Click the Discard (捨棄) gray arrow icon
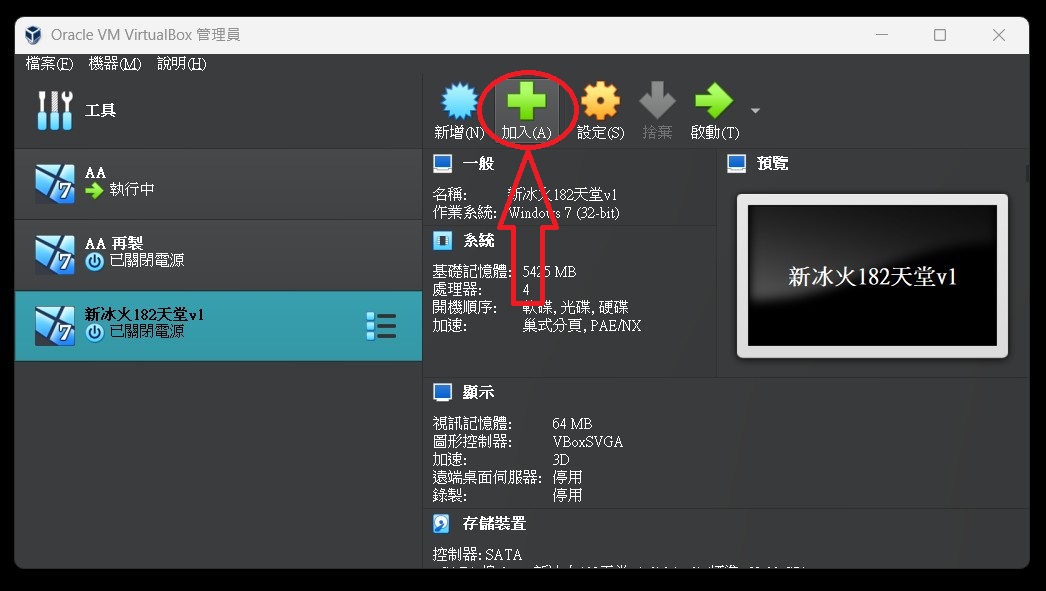The height and width of the screenshot is (591, 1046). click(657, 103)
